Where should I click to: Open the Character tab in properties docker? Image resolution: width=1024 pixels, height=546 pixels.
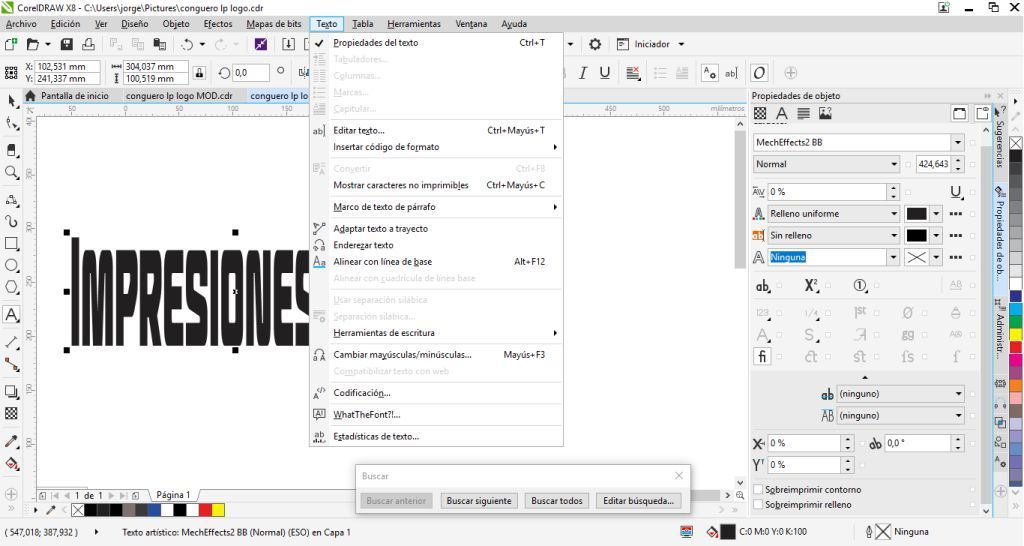coord(781,114)
